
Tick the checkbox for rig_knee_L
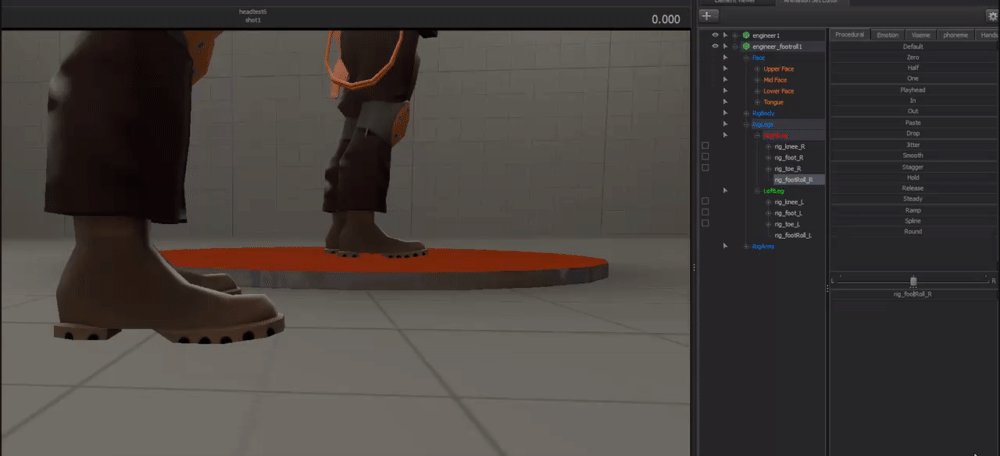[705, 201]
